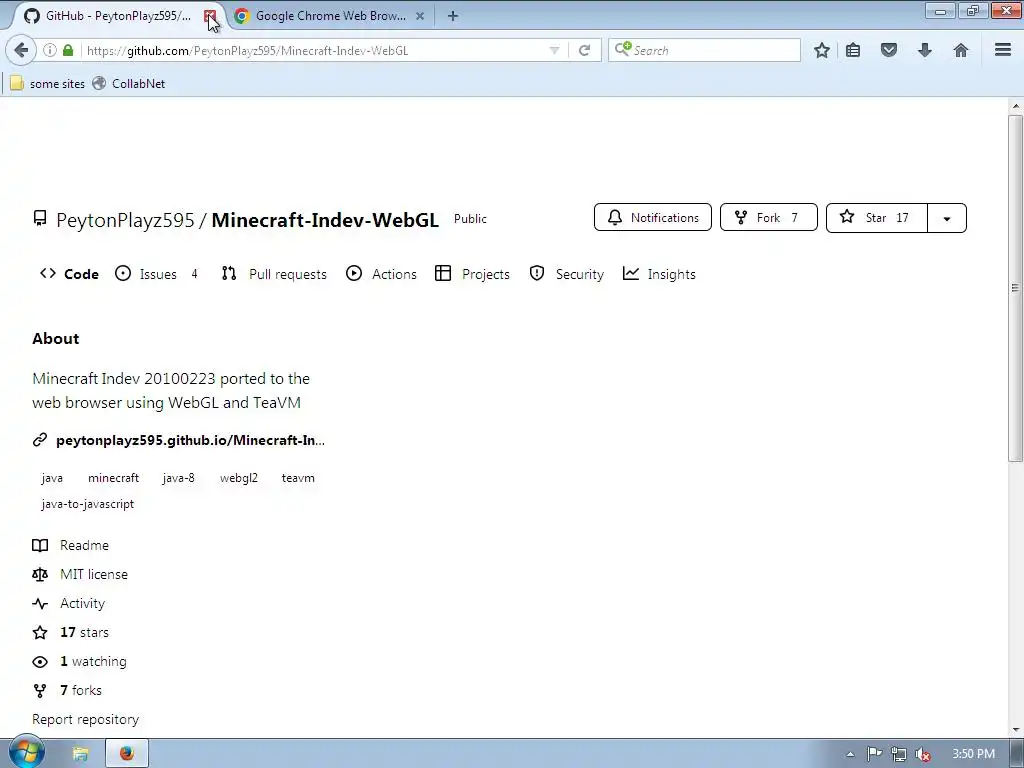
Task: Click the 'java-8' topic tag
Action: [x=178, y=478]
